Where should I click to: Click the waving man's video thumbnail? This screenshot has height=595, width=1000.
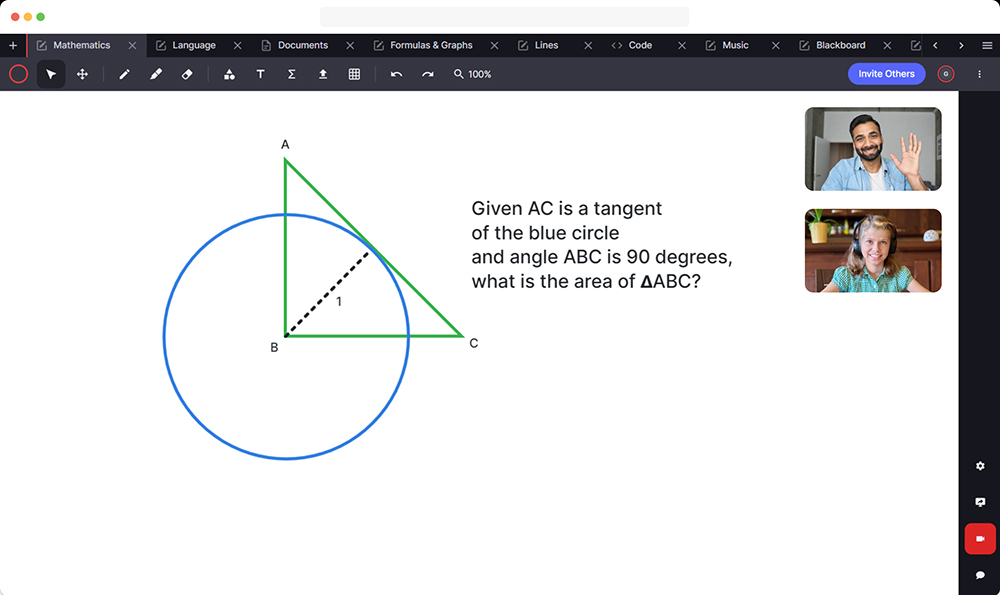[x=872, y=149]
